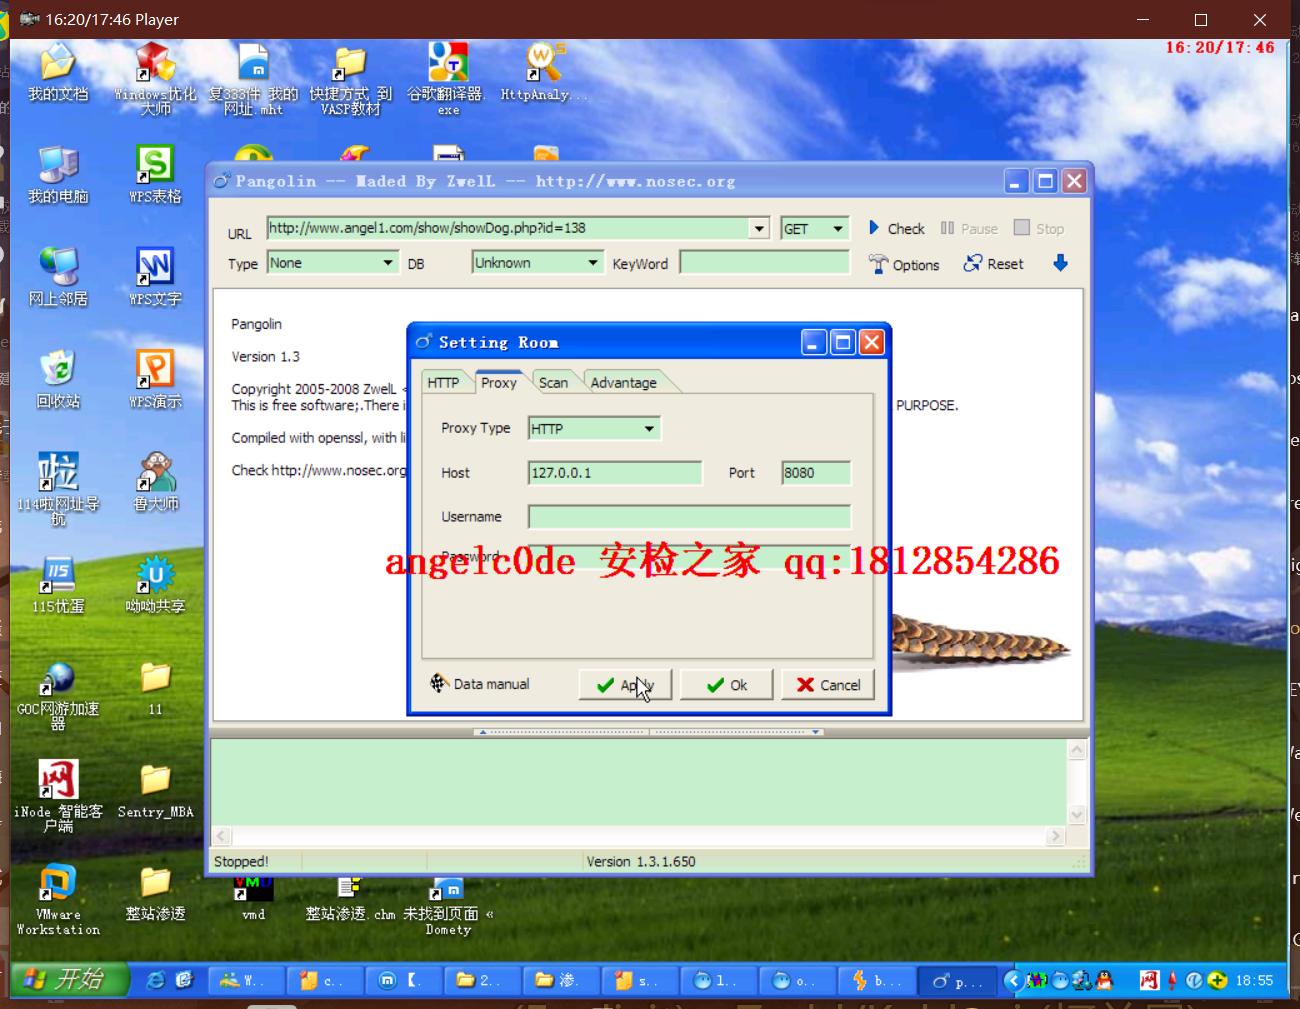This screenshot has height=1009, width=1300.
Task: Click the Stopped! status bar text
Action: pos(241,861)
